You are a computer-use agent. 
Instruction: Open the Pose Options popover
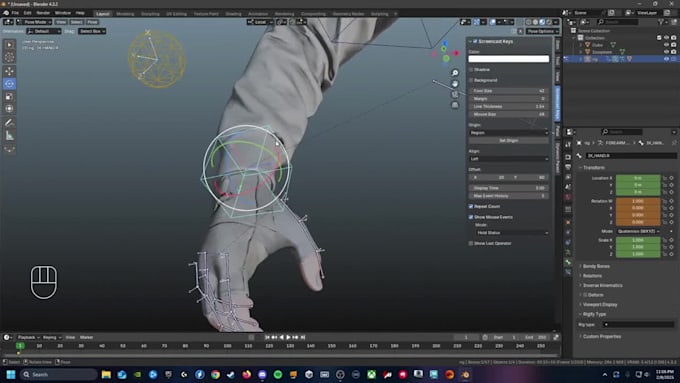click(543, 31)
